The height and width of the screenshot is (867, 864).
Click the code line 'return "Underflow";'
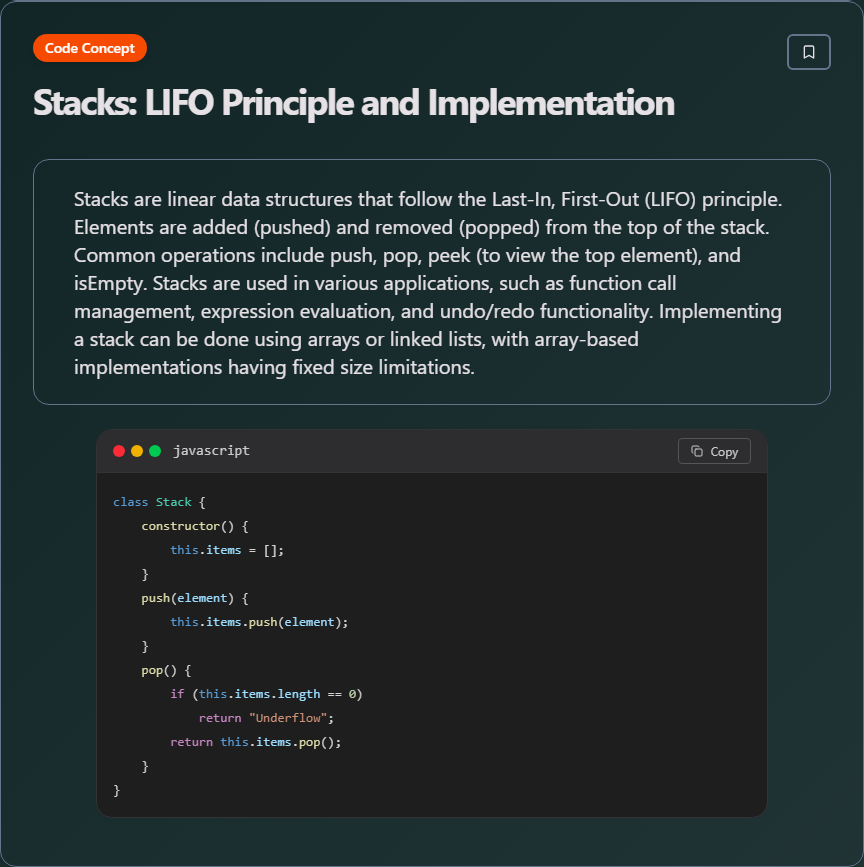pyautogui.click(x=266, y=718)
